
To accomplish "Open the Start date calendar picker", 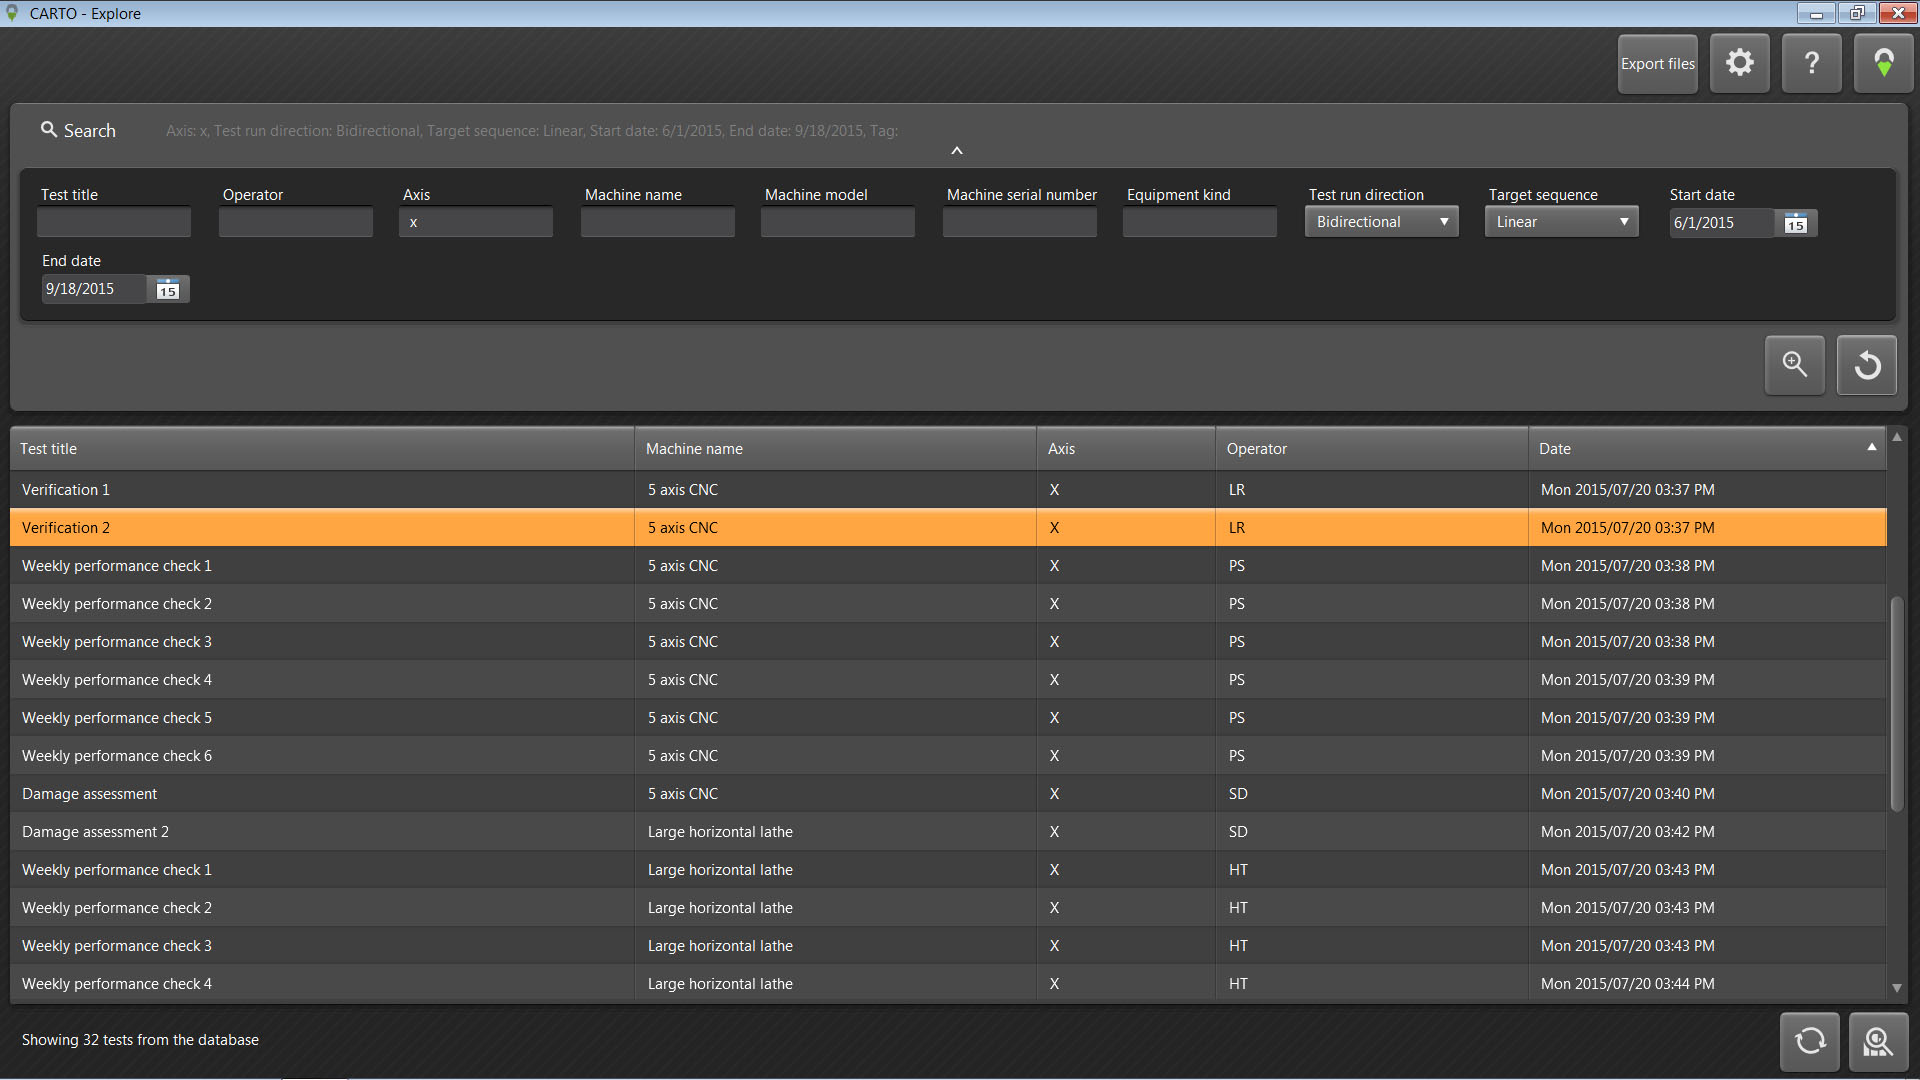I will (1796, 223).
